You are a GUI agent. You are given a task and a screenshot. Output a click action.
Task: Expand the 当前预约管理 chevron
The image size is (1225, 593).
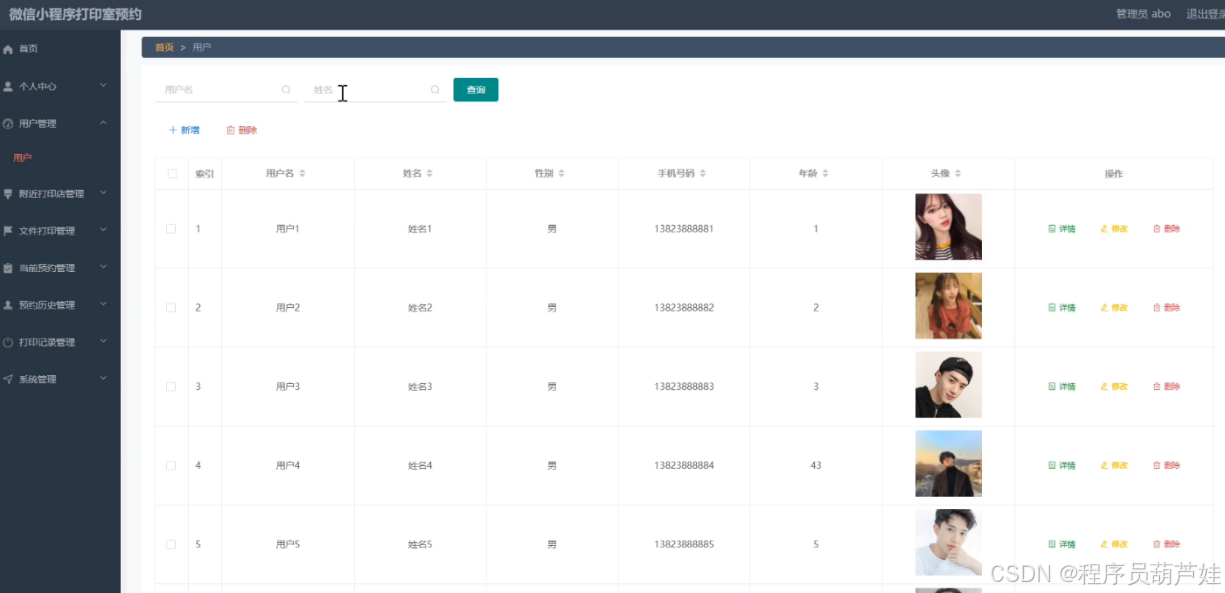[x=103, y=267]
